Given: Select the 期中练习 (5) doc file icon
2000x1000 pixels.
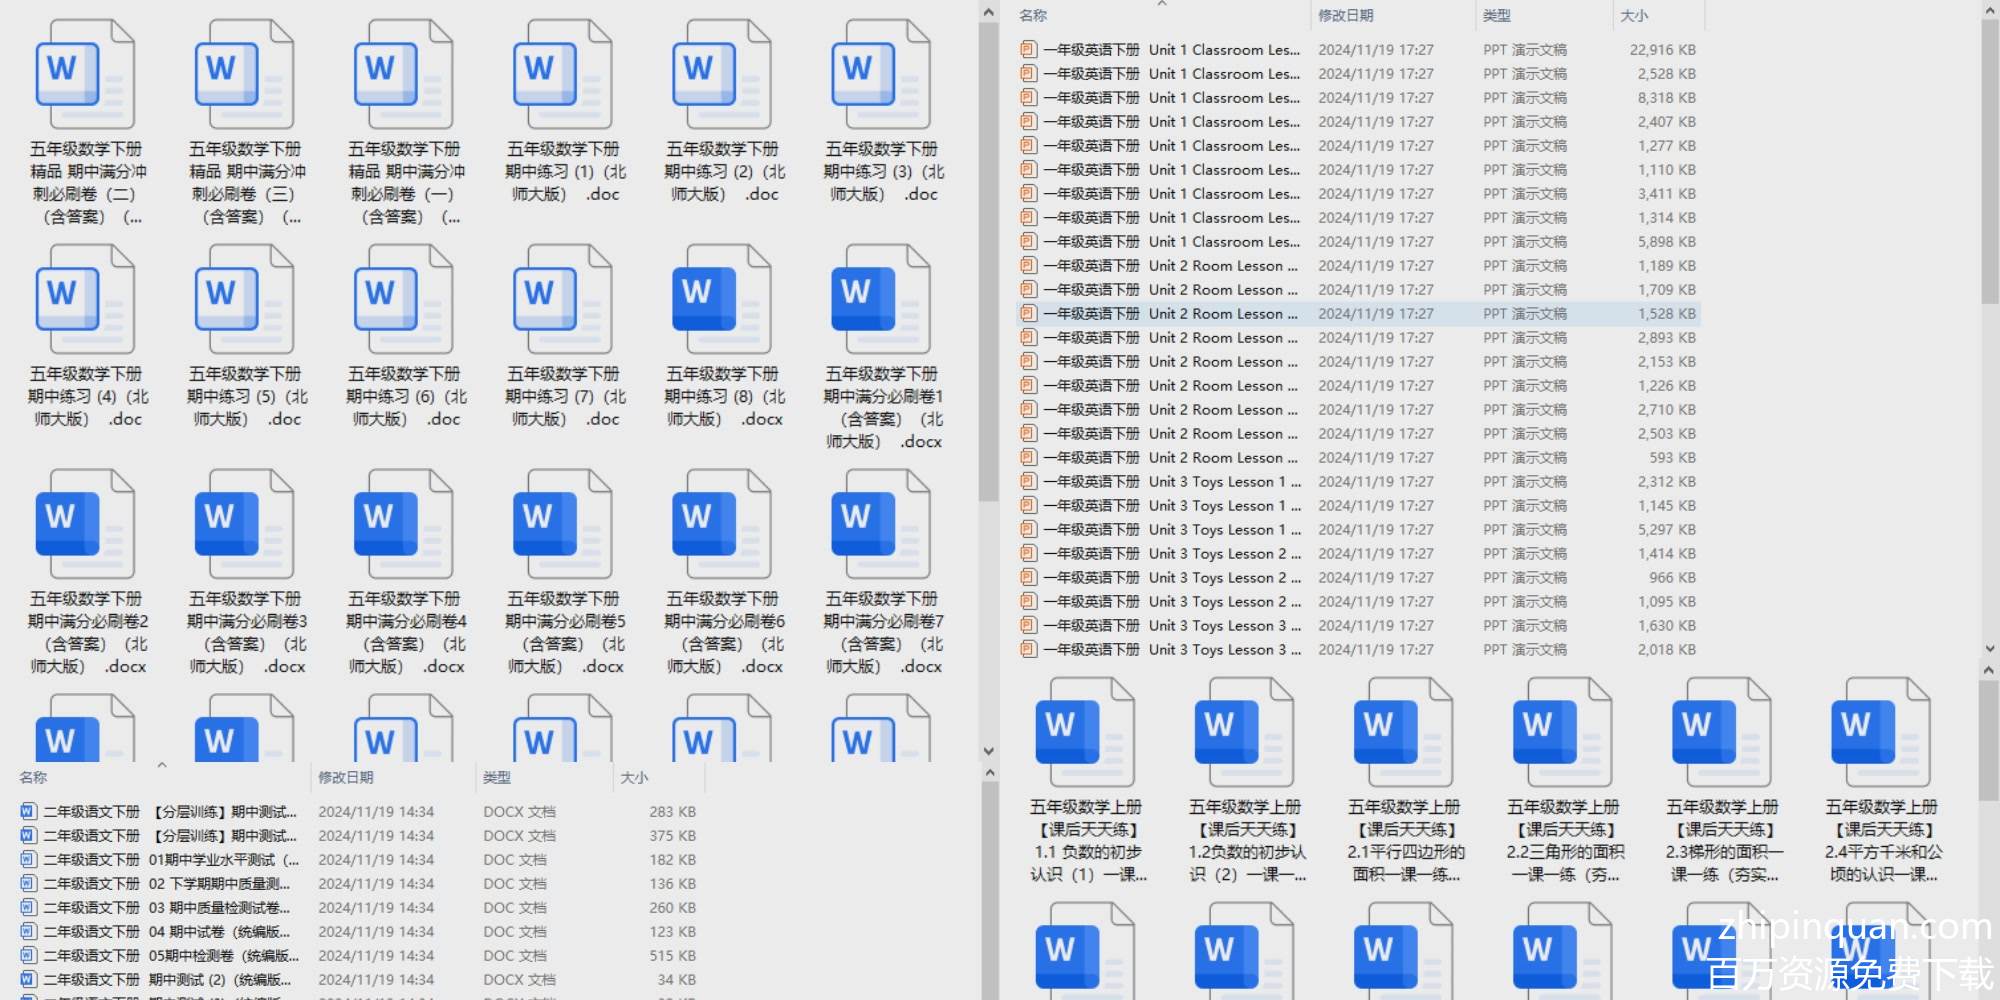Looking at the screenshot, I should [244, 300].
